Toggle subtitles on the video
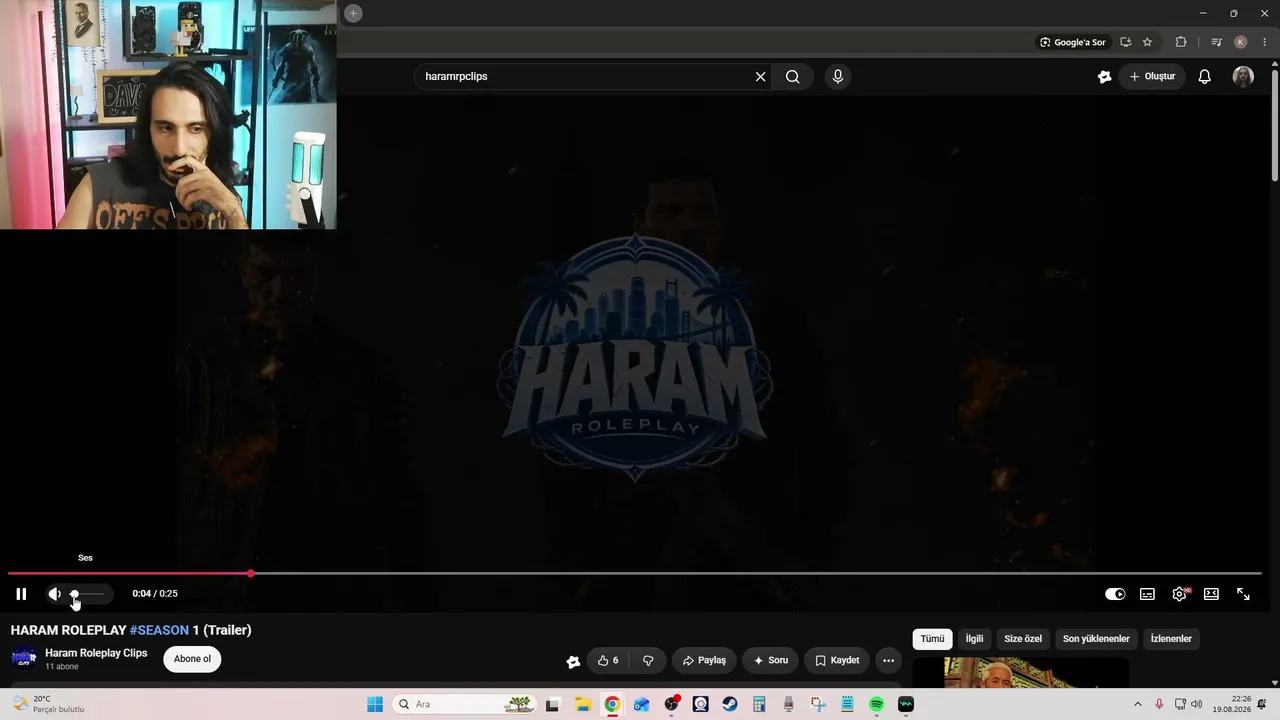Viewport: 1280px width, 720px height. [1147, 594]
